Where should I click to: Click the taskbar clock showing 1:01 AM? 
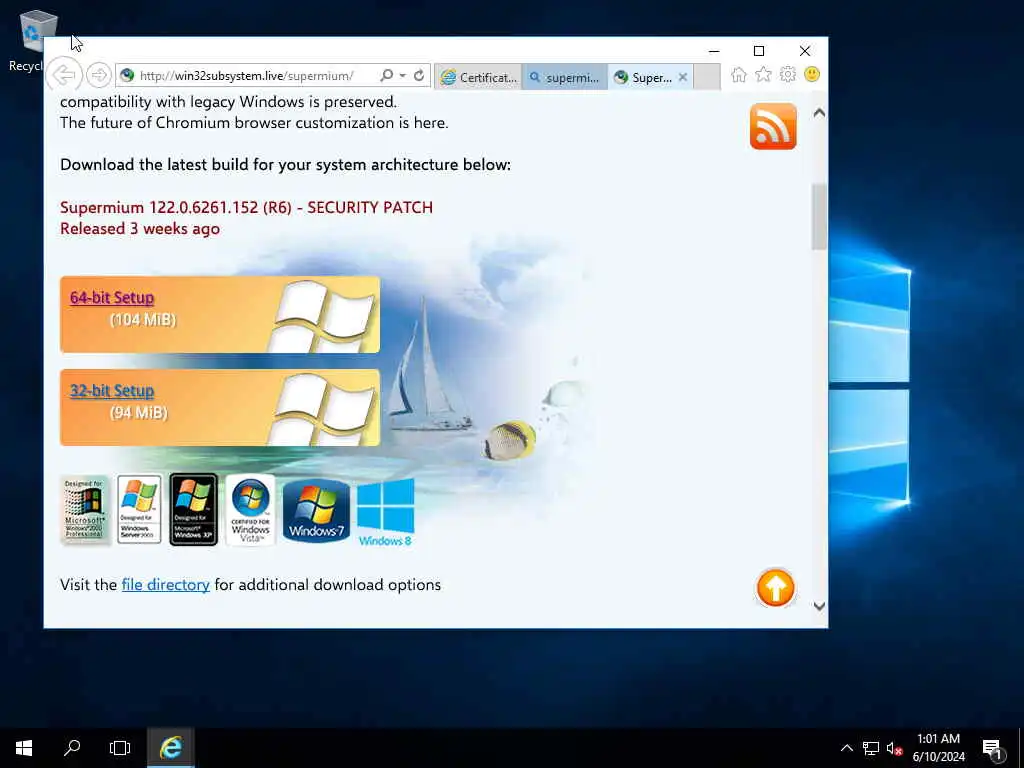click(x=938, y=748)
